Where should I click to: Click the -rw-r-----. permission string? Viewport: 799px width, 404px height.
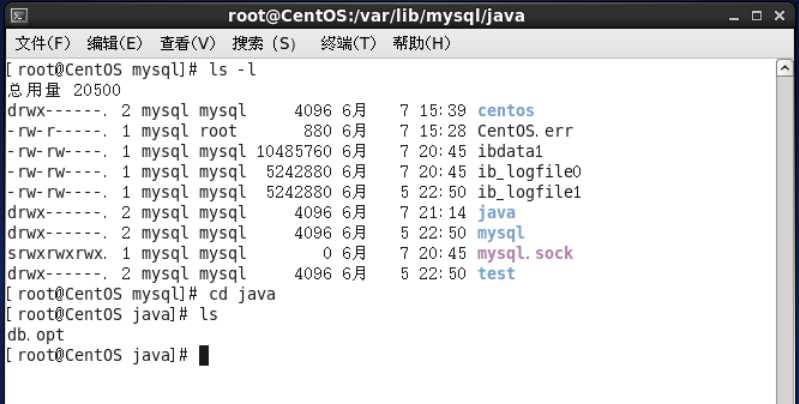point(57,131)
